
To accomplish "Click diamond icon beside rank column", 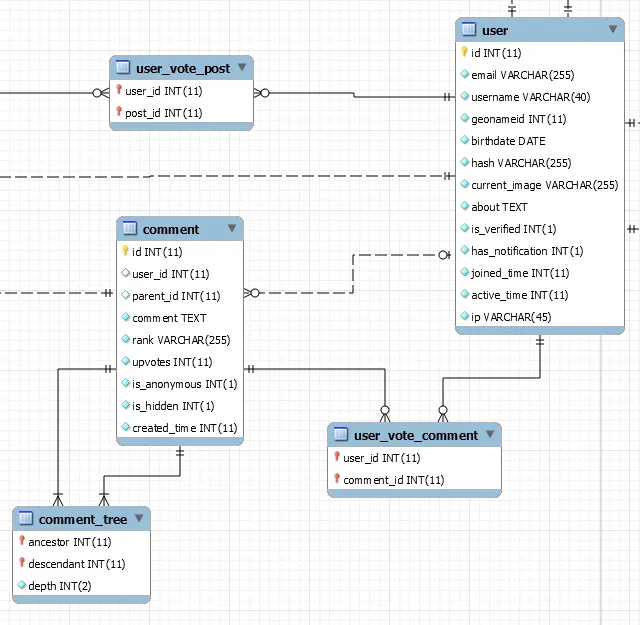I will (126, 339).
